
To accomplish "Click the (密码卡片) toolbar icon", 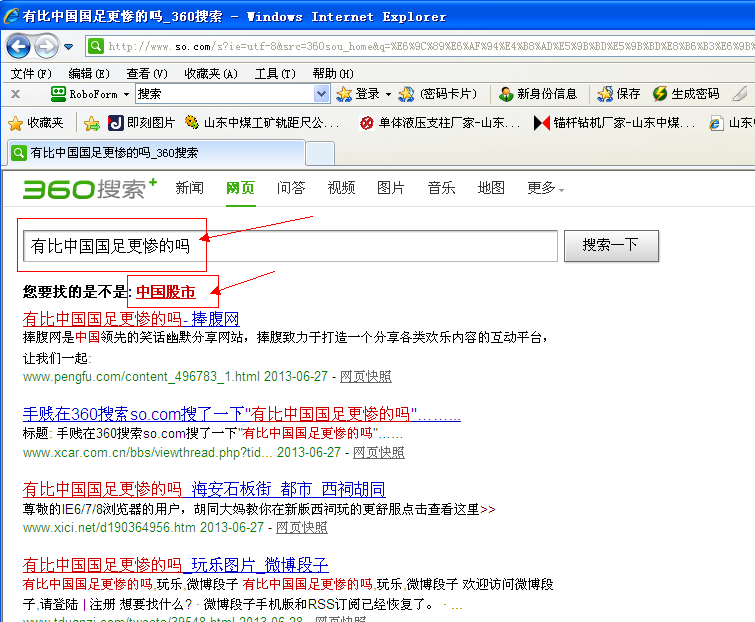I will [406, 94].
